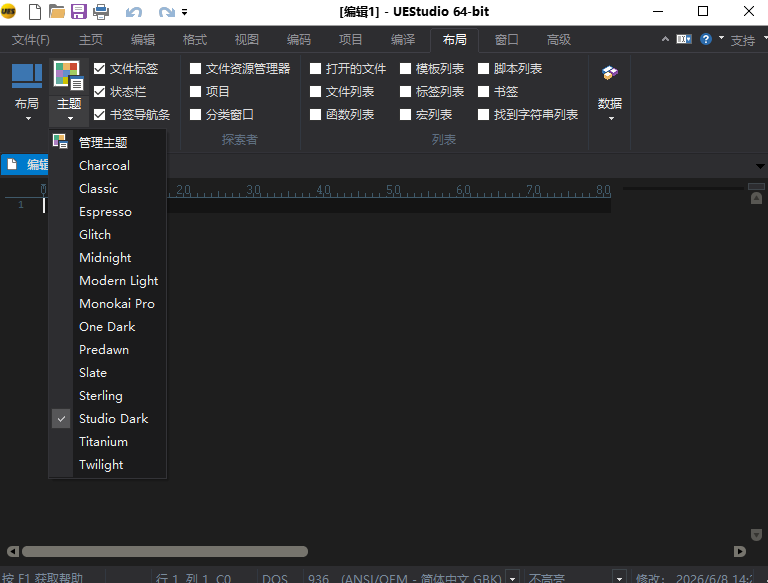Viewport: 768px width, 583px height.
Task: Open the encoding dropdown in status bar
Action: [x=512, y=578]
